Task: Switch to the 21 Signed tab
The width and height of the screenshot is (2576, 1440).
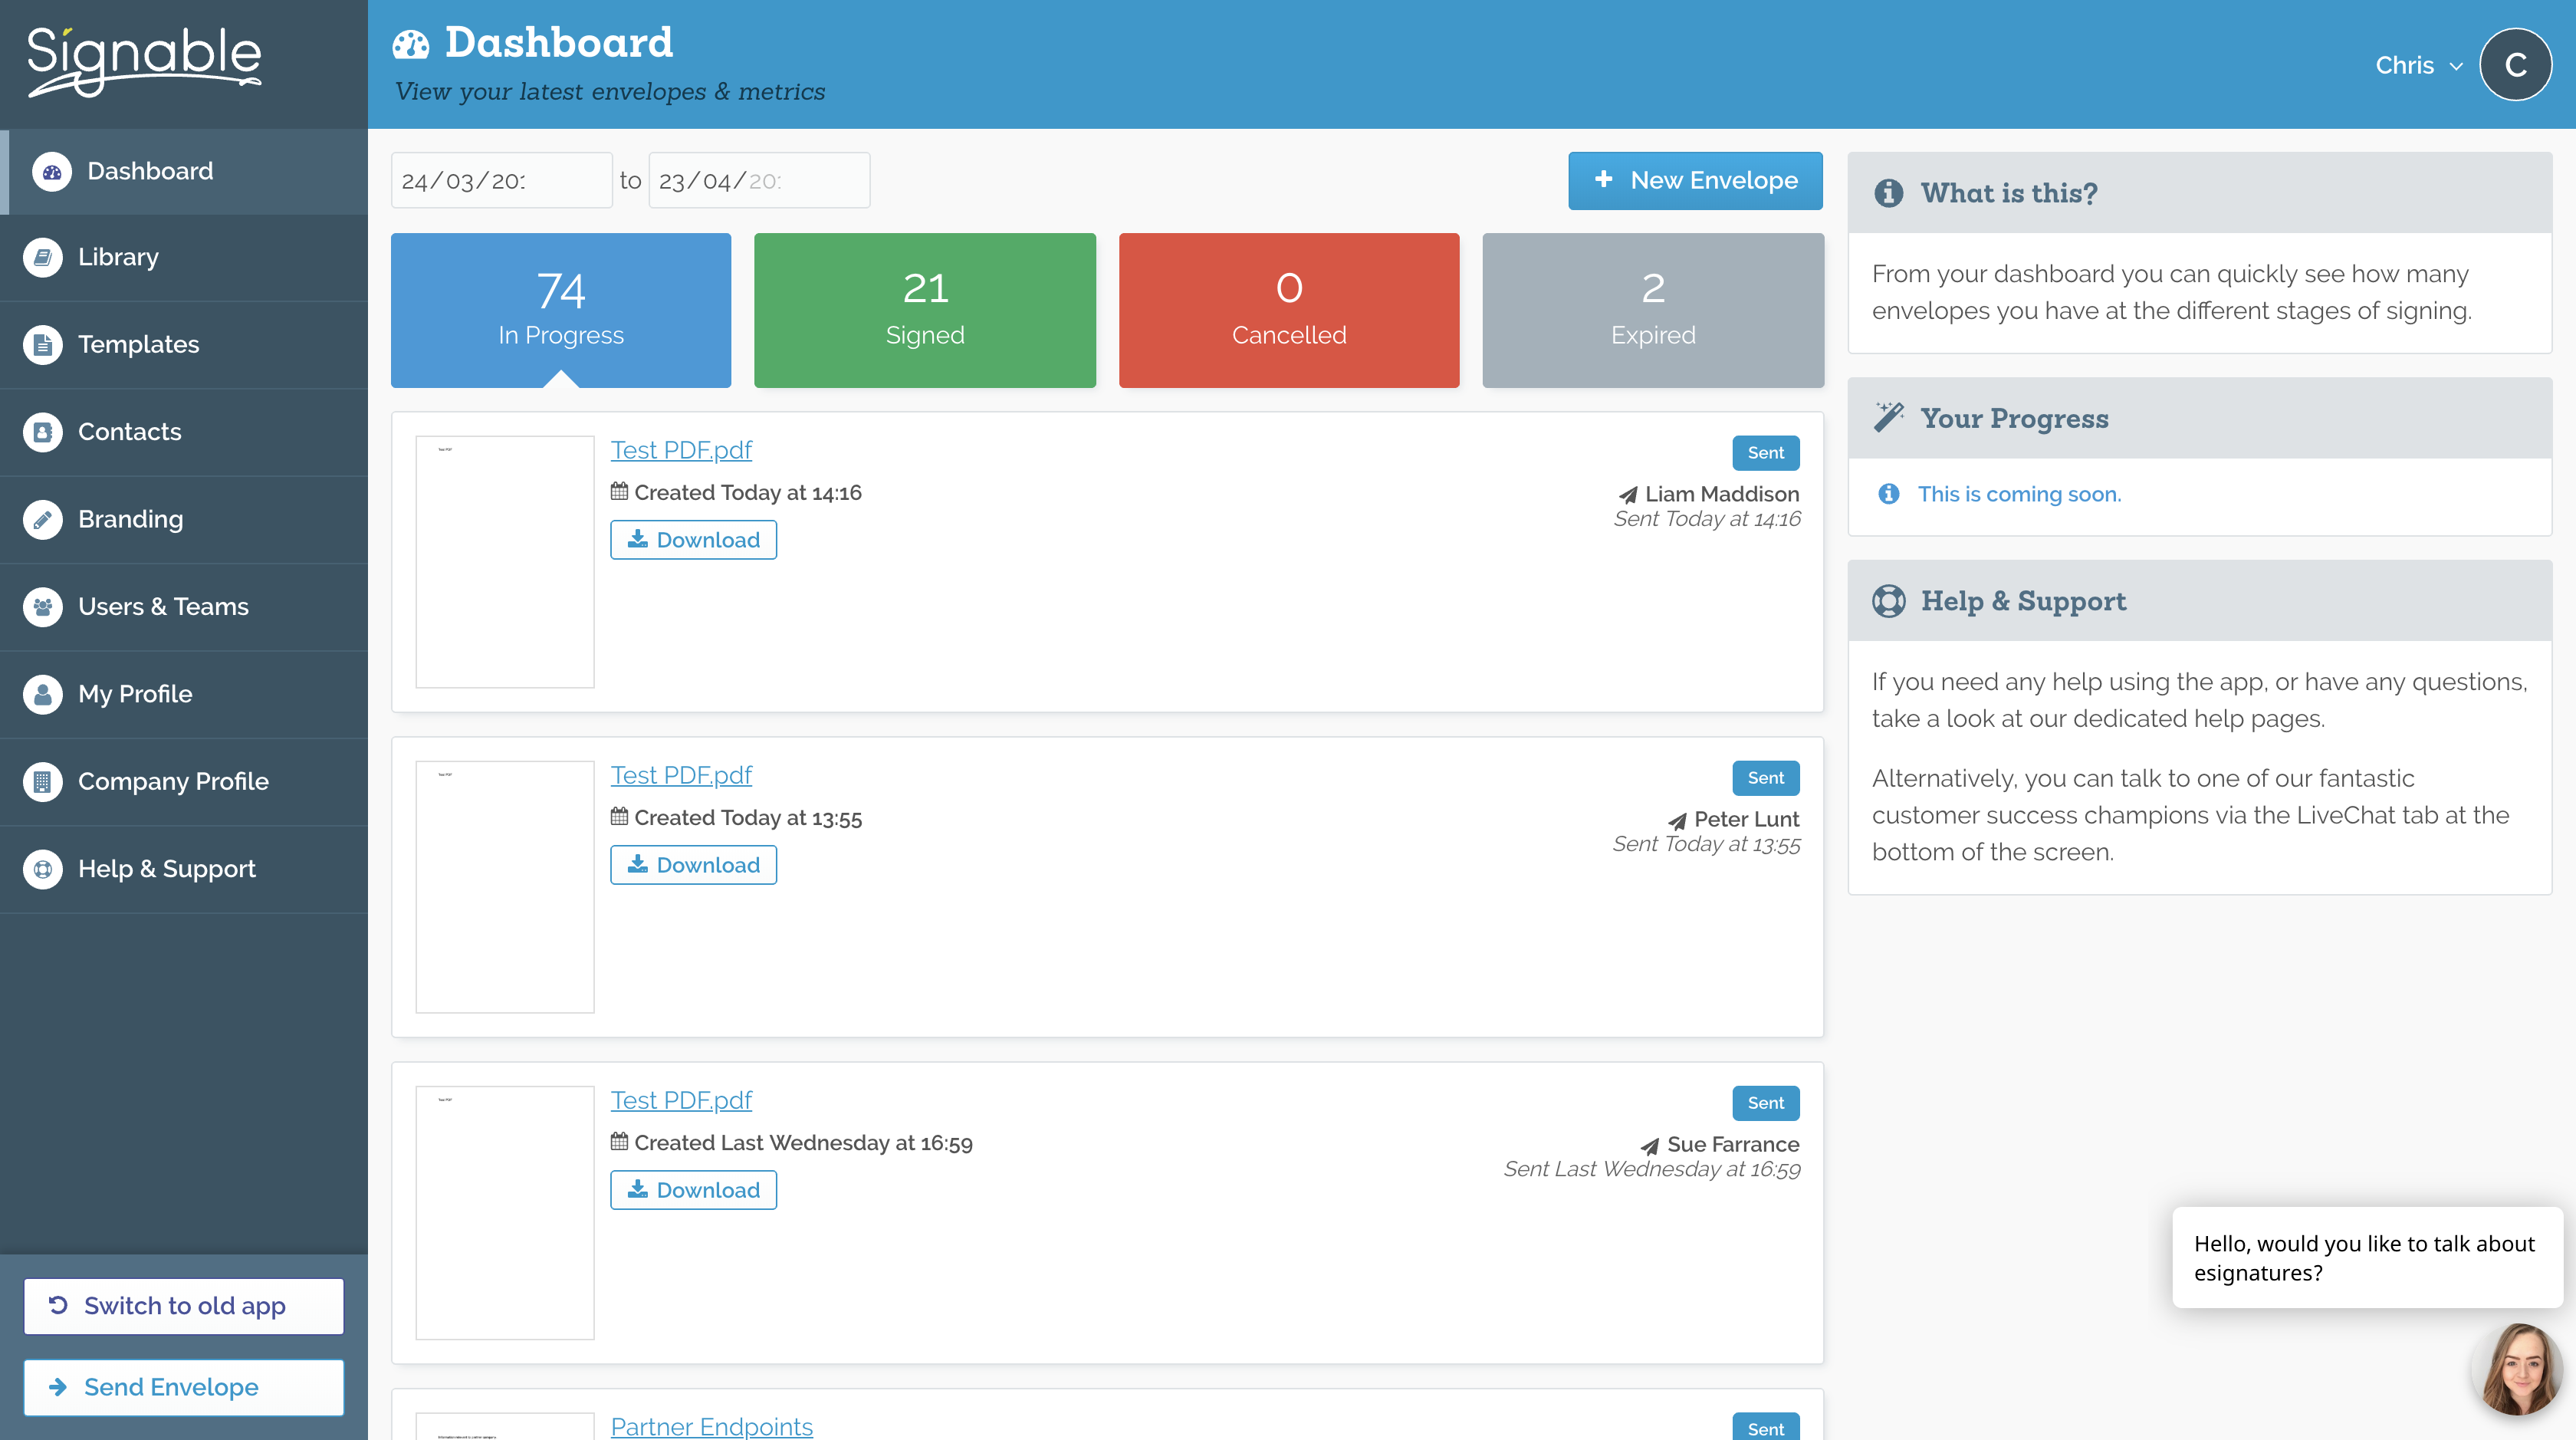Action: [924, 310]
